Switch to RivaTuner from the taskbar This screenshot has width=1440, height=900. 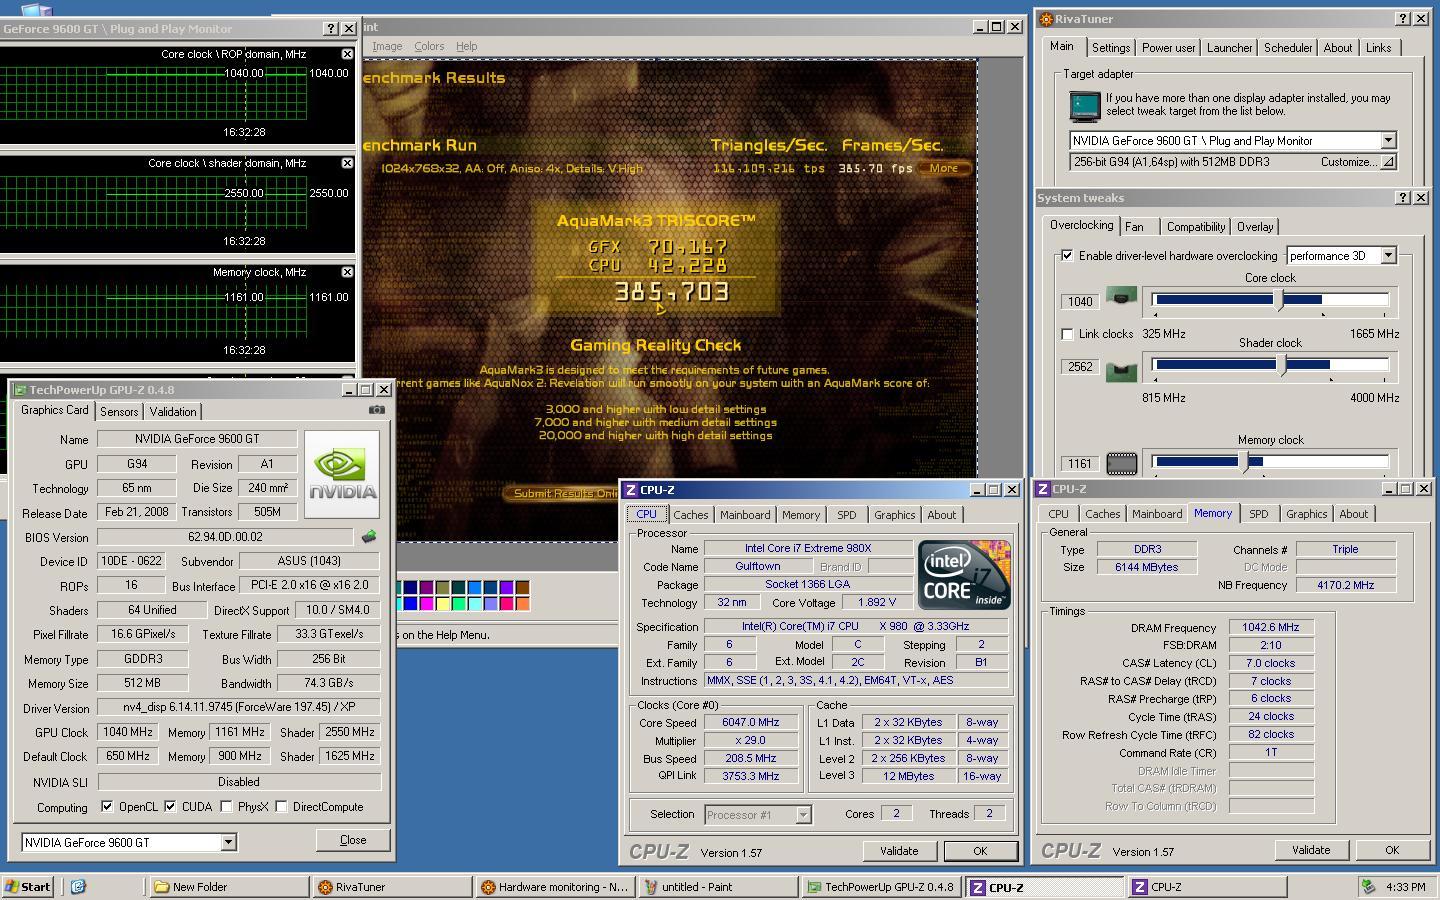click(391, 886)
